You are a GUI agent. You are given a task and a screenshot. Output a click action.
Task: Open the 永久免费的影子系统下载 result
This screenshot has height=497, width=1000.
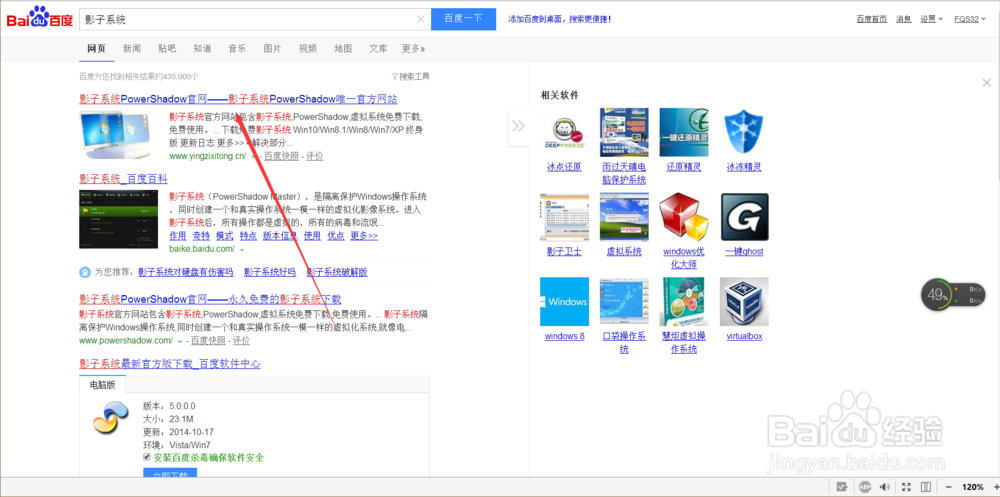[x=210, y=299]
